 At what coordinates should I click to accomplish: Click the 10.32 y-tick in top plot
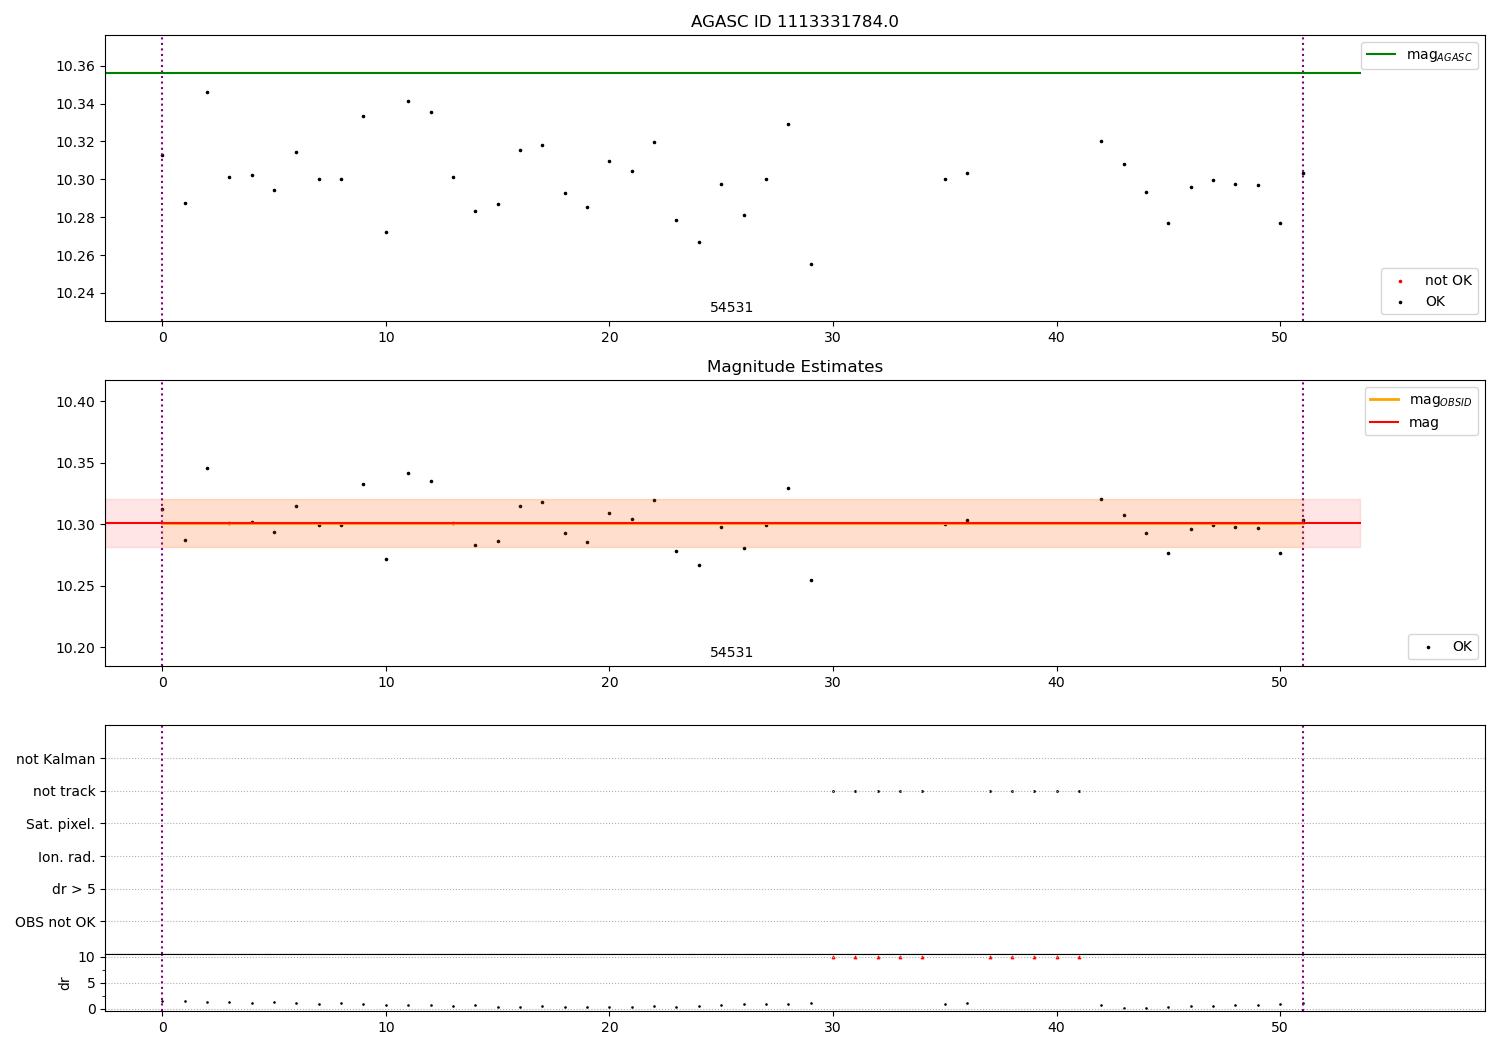point(75,142)
